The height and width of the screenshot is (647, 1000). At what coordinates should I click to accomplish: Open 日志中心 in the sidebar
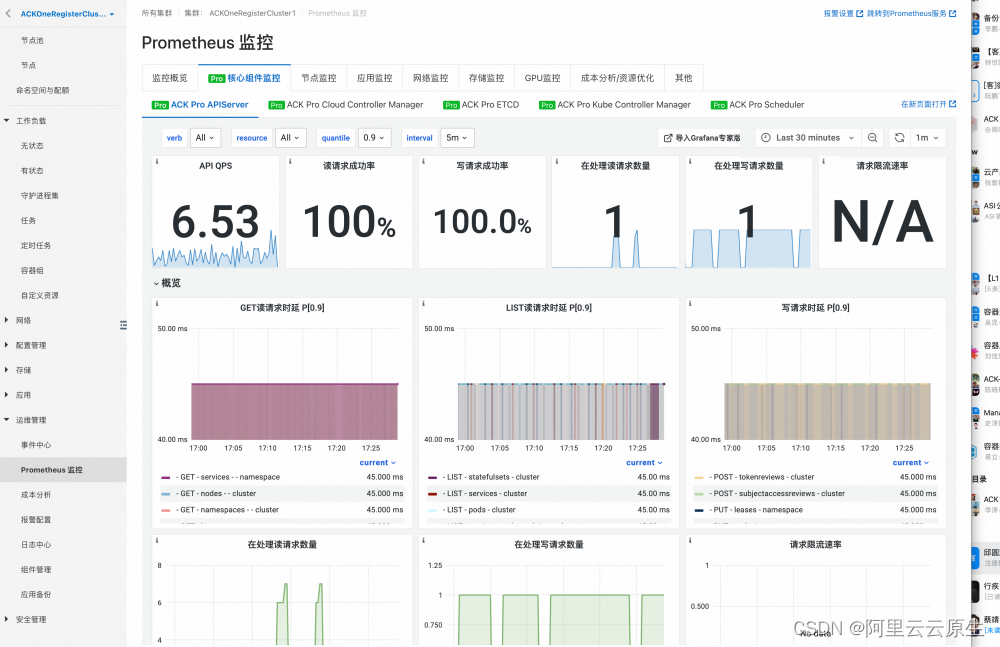pyautogui.click(x=36, y=545)
